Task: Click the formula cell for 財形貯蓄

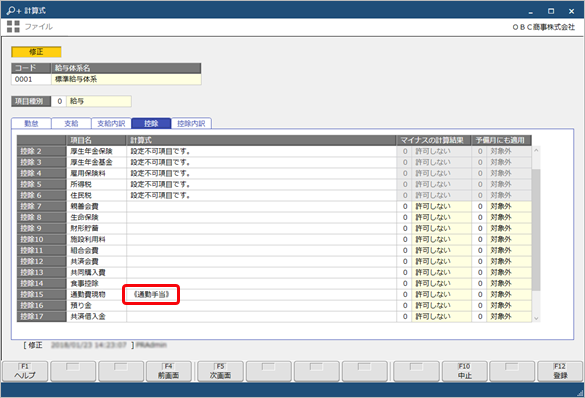Action: (261, 228)
